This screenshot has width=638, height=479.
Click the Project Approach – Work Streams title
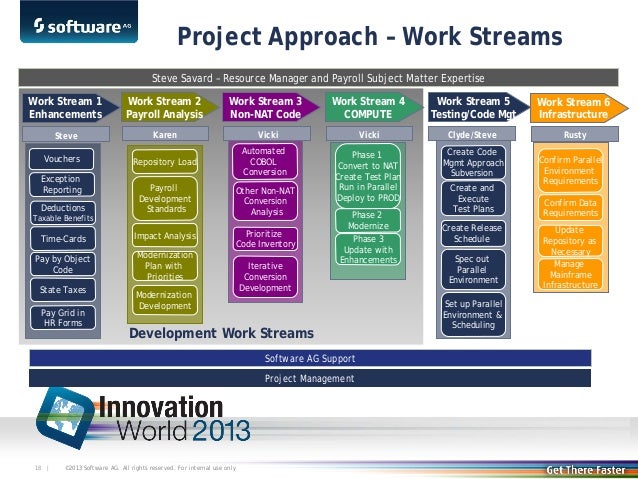click(370, 37)
